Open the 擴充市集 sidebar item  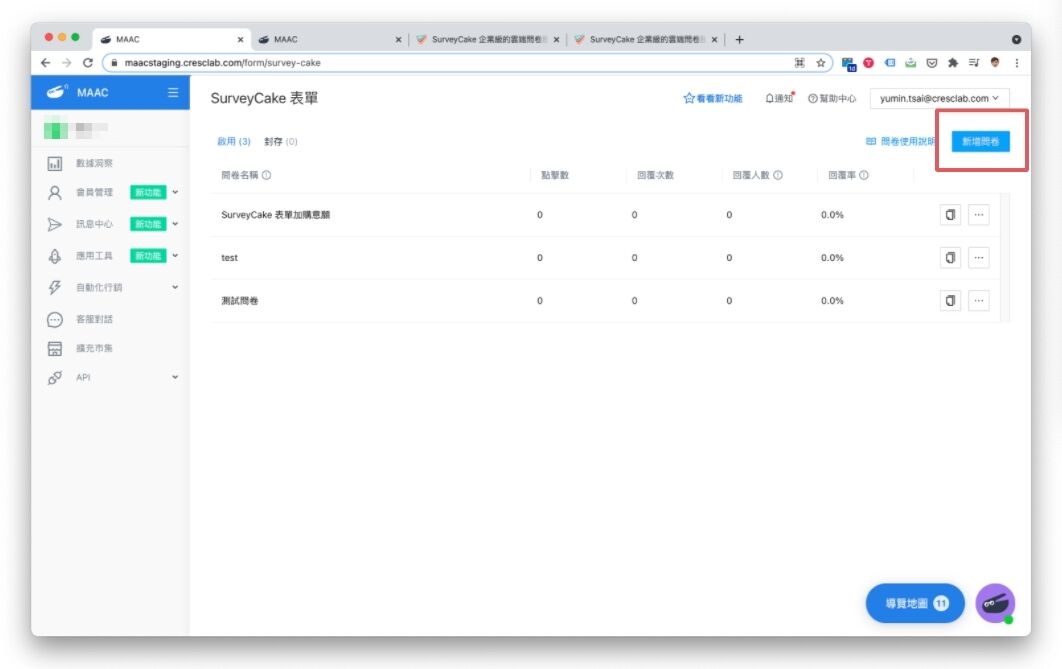point(95,349)
